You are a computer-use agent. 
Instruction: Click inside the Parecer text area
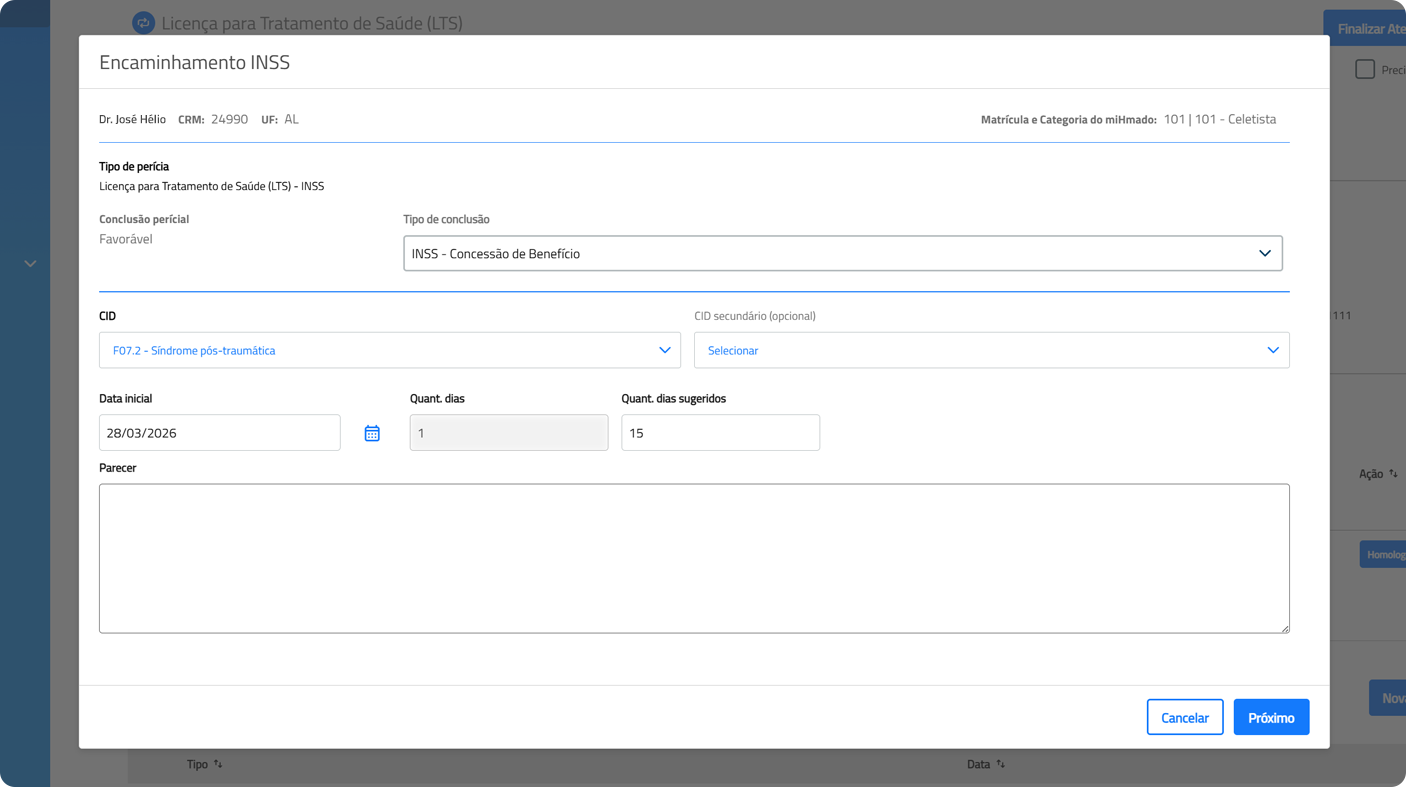point(694,558)
